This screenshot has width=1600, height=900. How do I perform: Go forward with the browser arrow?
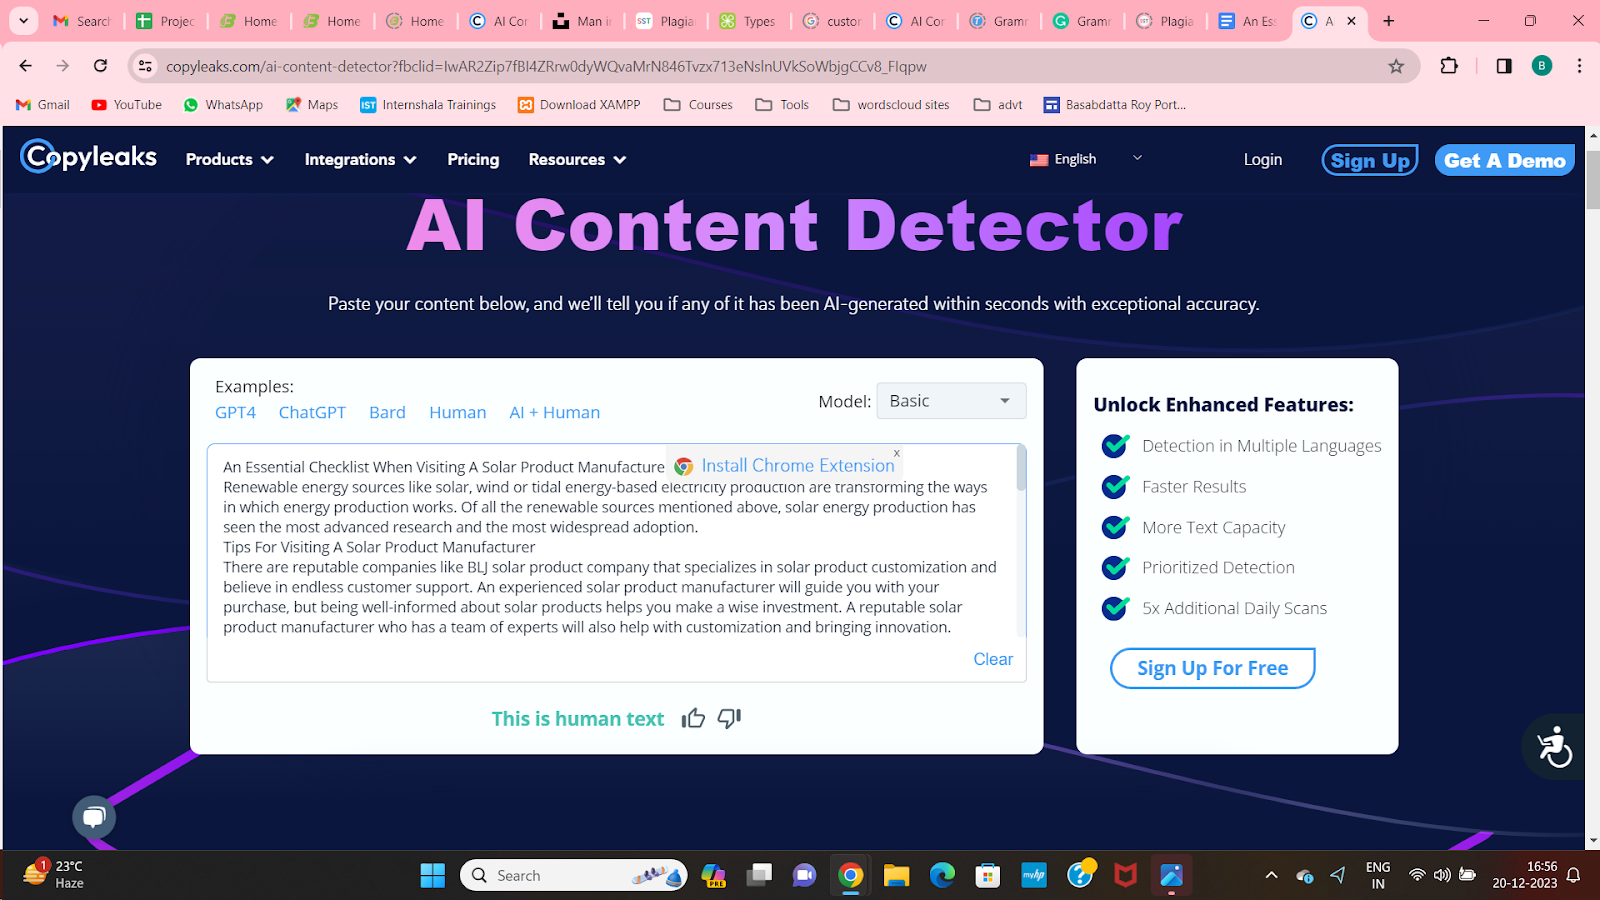(63, 66)
